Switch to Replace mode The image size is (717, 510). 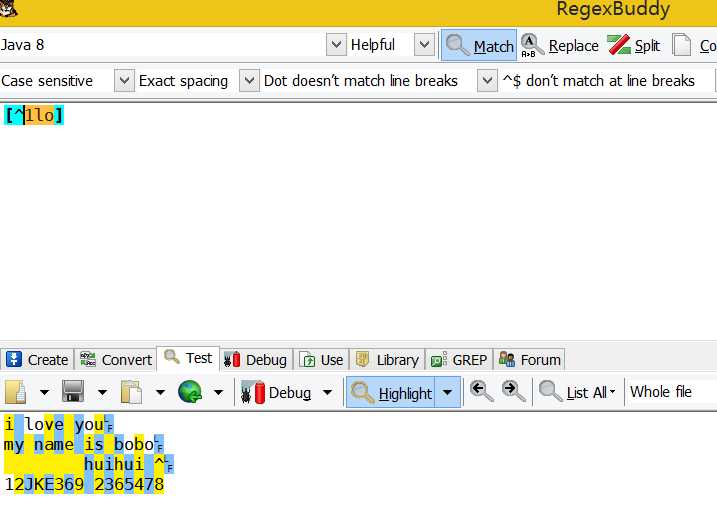click(x=560, y=45)
